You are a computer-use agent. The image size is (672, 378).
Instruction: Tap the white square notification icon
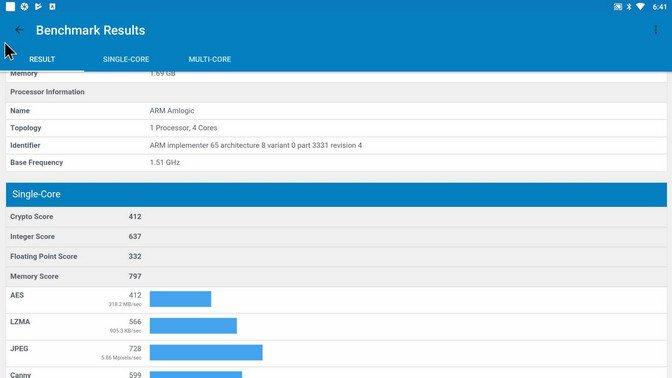point(10,6)
